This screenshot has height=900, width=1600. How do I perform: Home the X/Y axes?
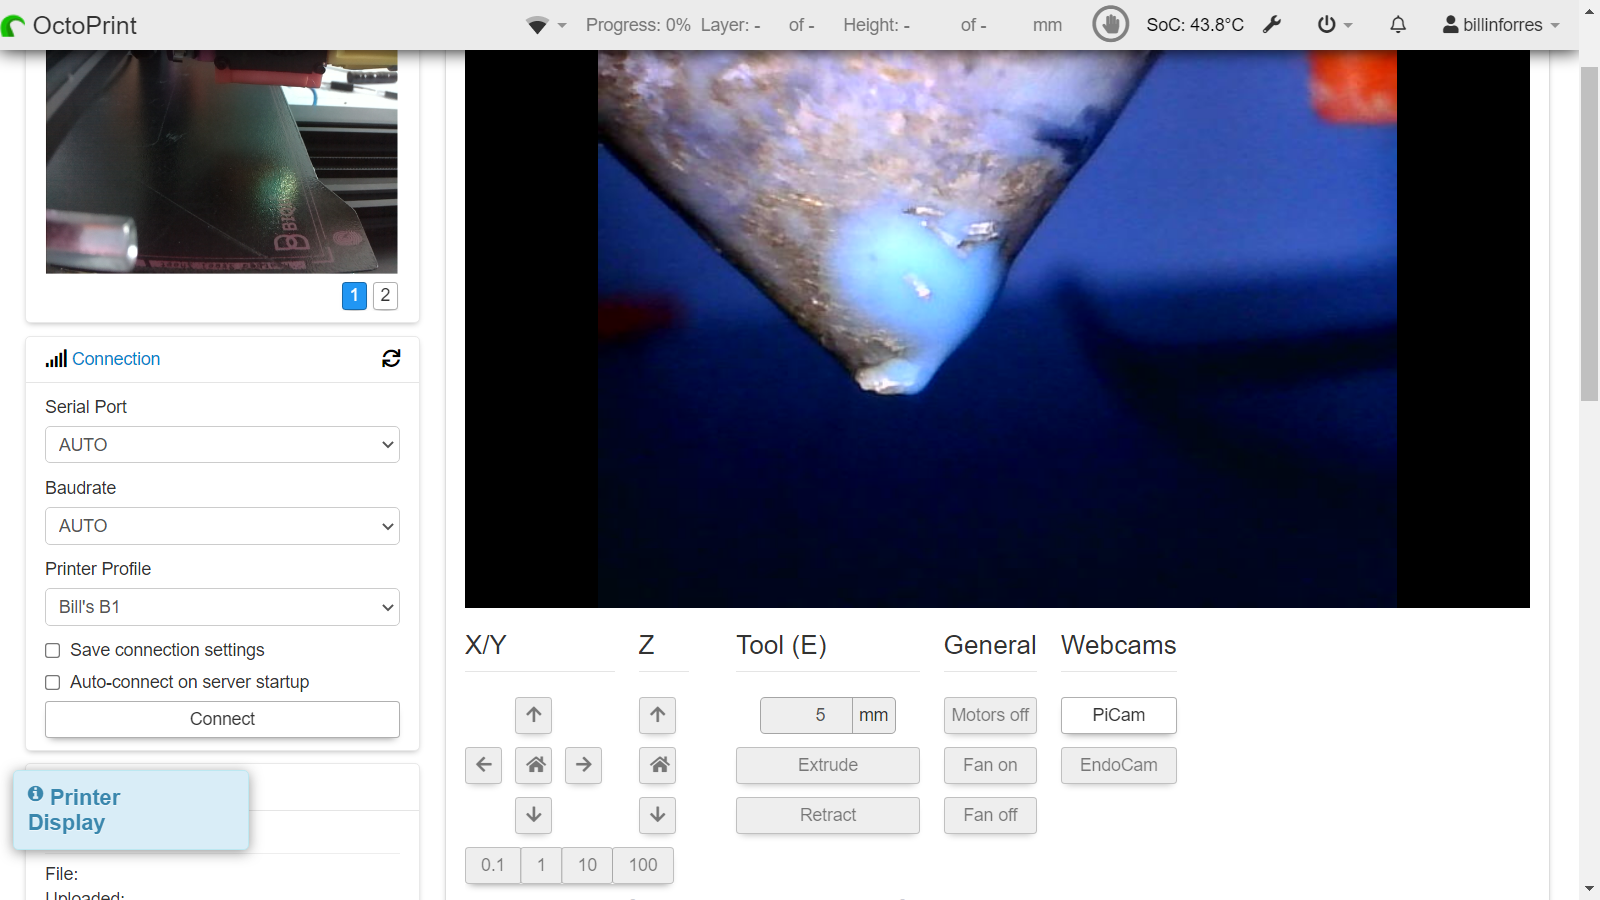pyautogui.click(x=534, y=765)
